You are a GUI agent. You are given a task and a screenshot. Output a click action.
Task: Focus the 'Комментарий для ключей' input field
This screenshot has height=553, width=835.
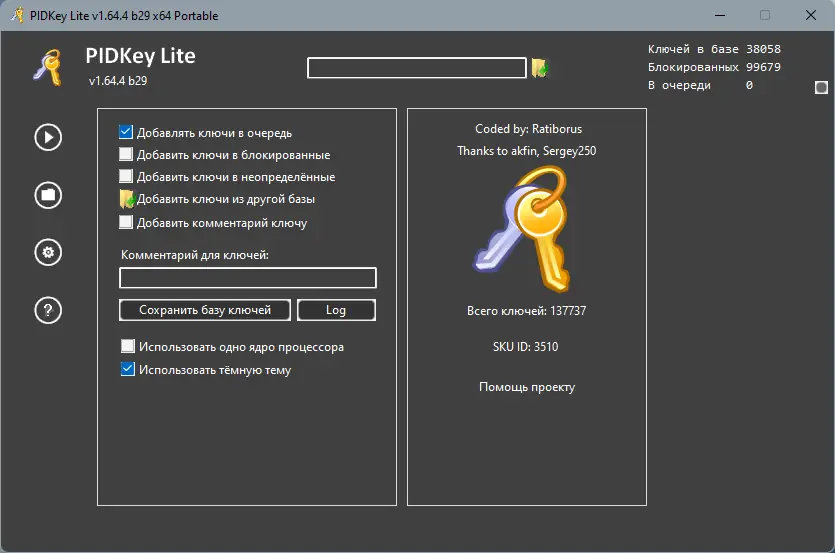pyautogui.click(x=248, y=278)
